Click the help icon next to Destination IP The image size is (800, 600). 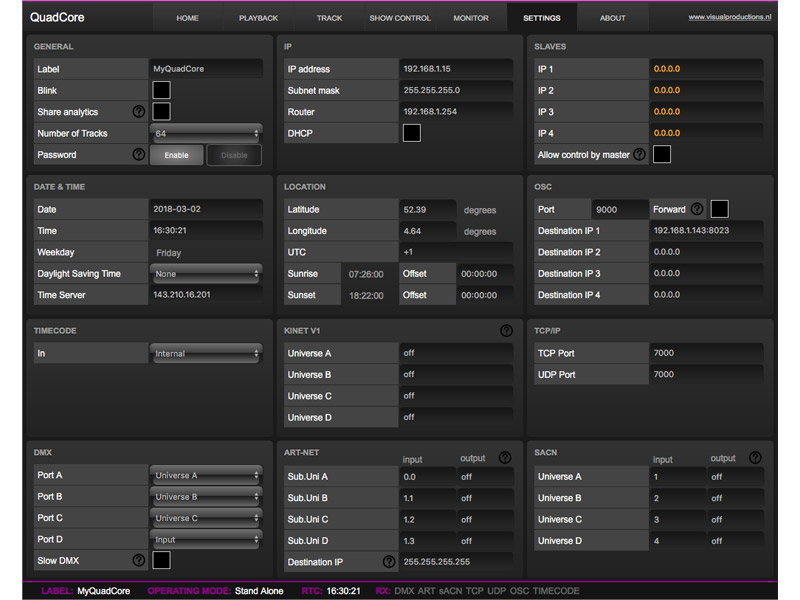pos(389,561)
